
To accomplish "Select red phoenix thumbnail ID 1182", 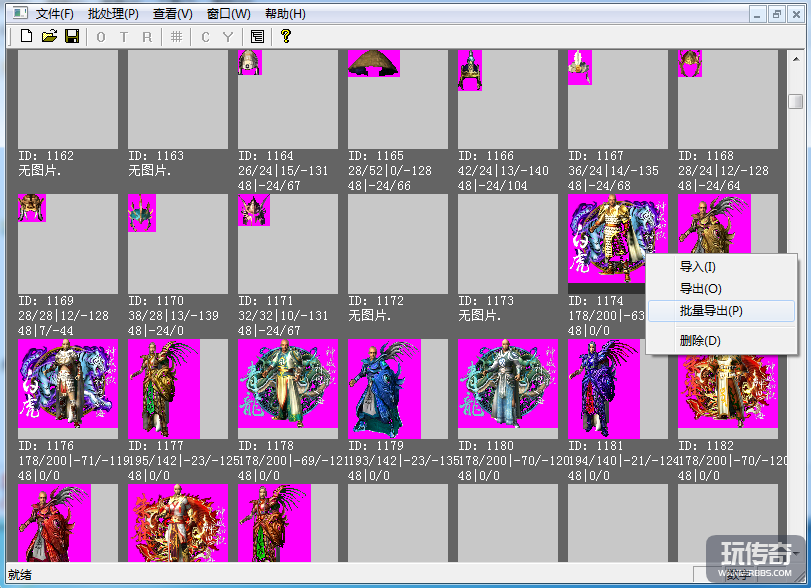I will [728, 398].
